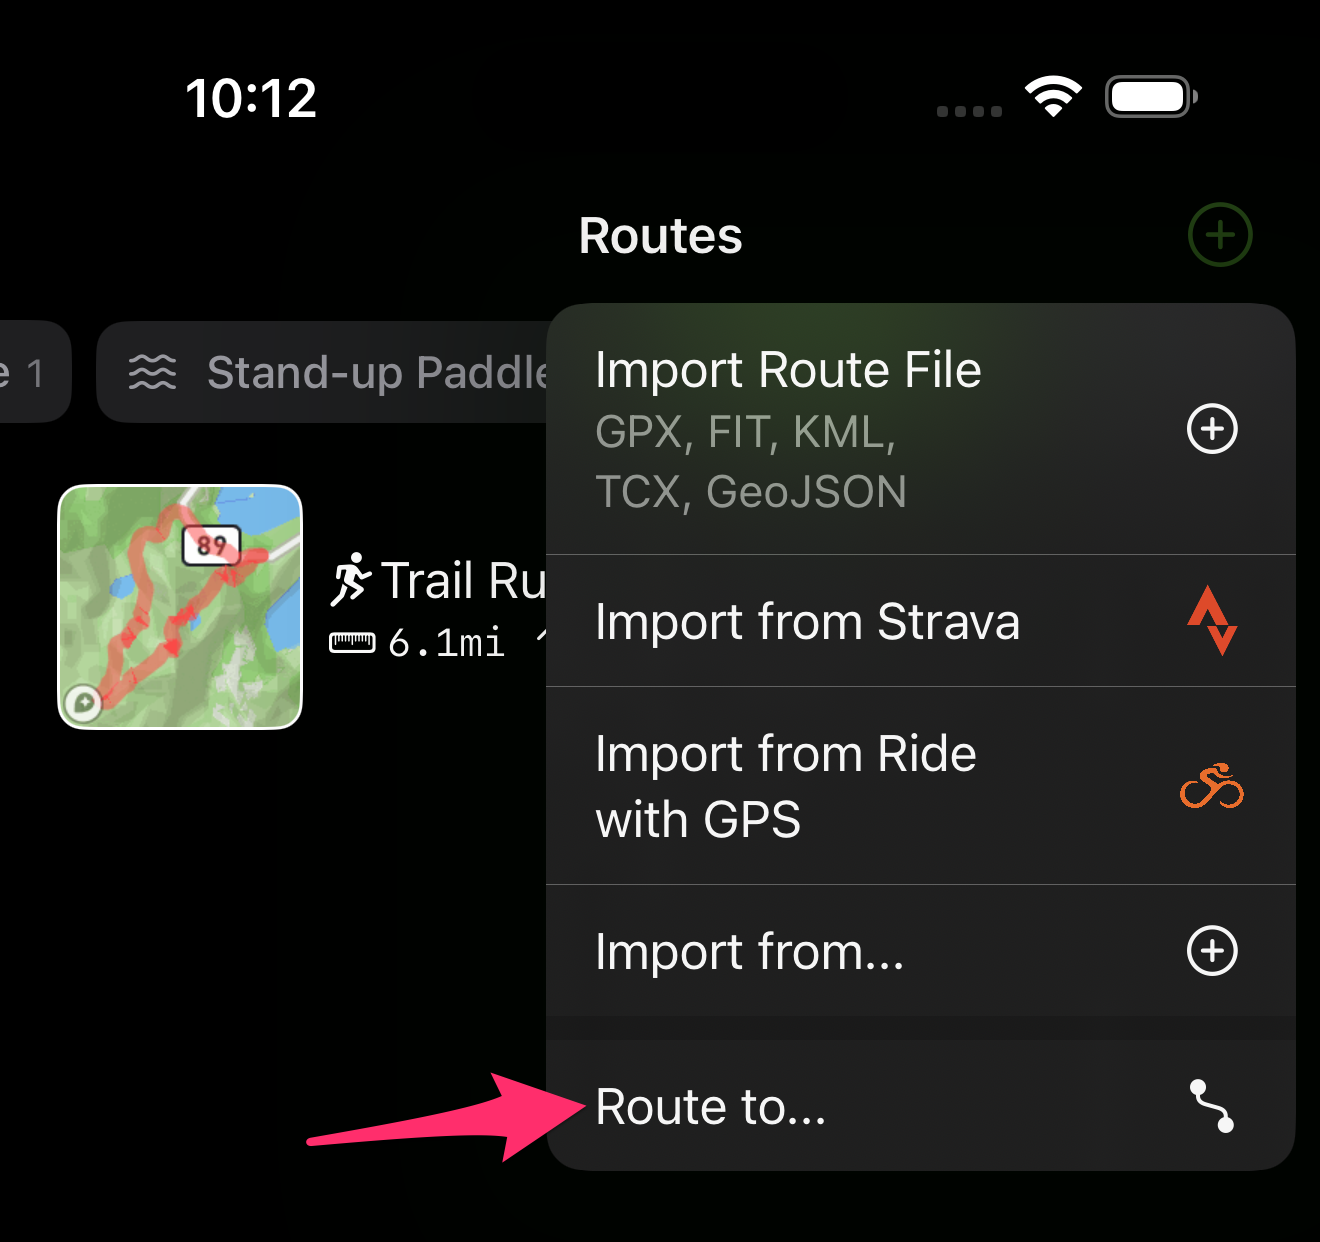Click the plus icon next to Import from...

[x=1212, y=951]
